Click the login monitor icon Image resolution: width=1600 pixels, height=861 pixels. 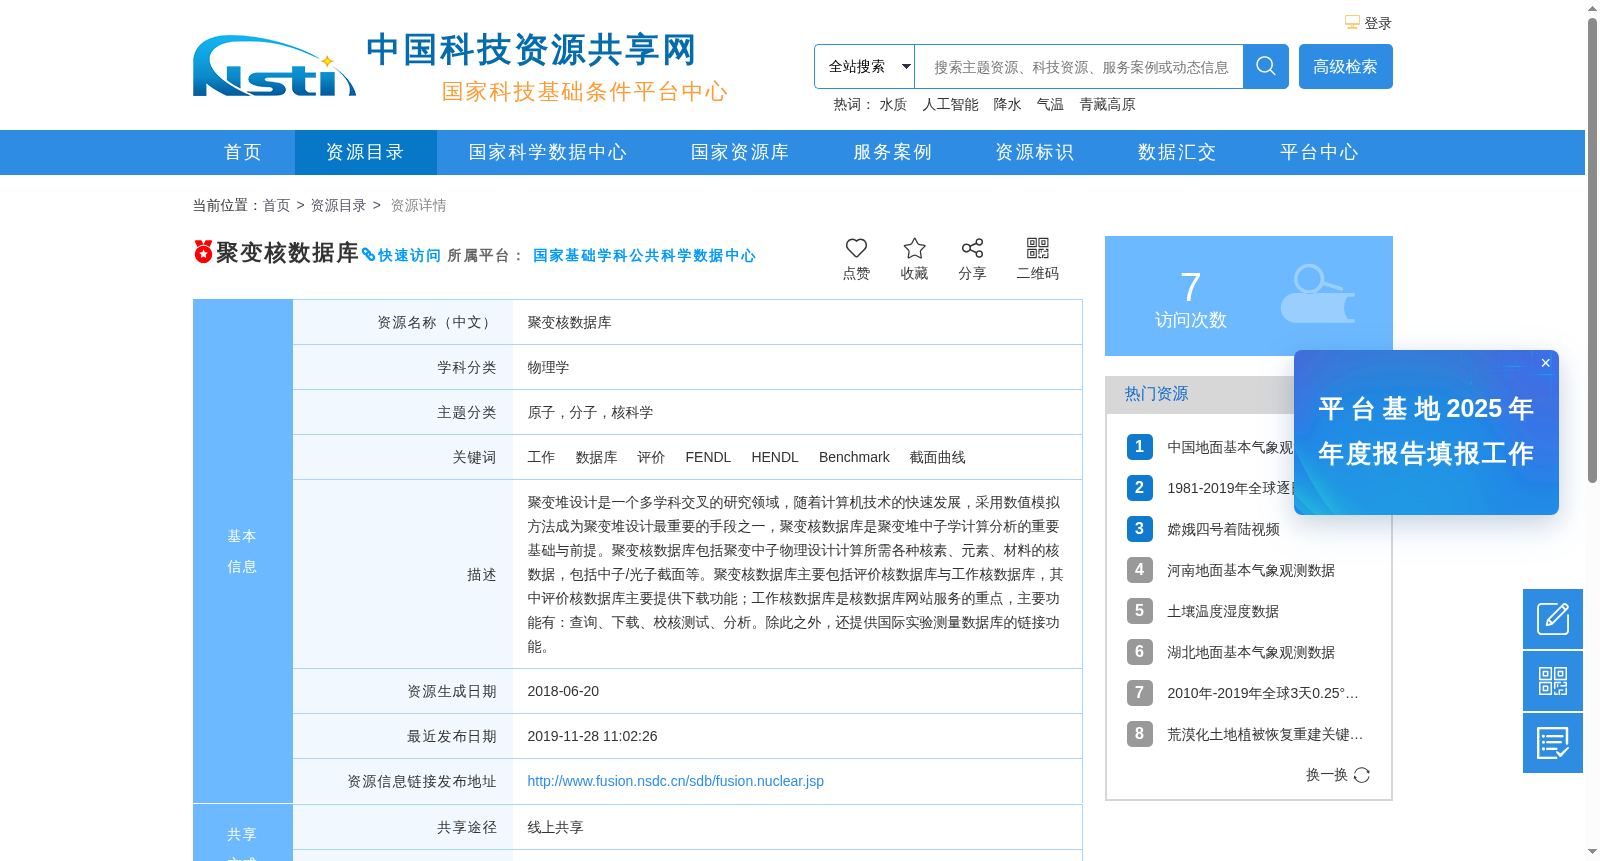click(x=1352, y=22)
